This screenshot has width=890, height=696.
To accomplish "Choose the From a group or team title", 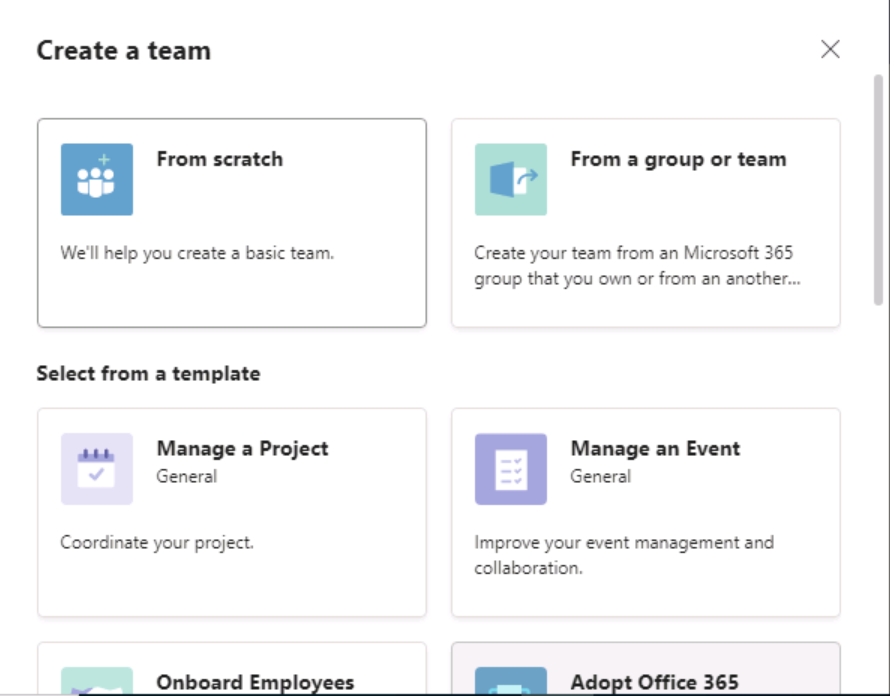I will click(x=678, y=160).
